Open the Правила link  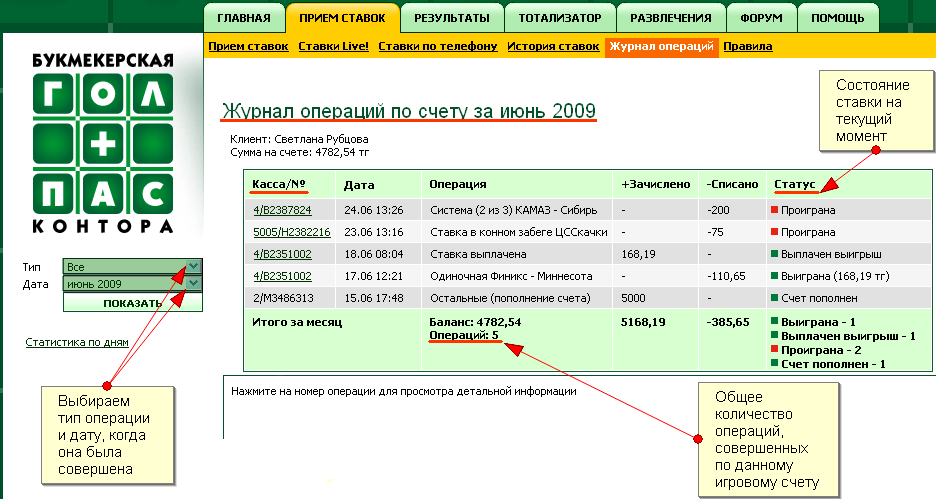click(748, 47)
